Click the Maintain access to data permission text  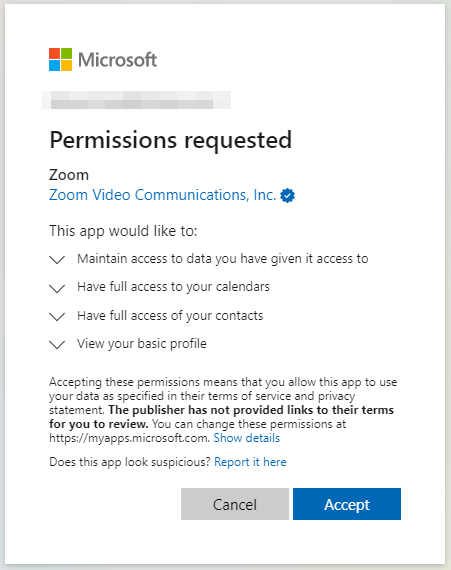pyautogui.click(x=223, y=259)
